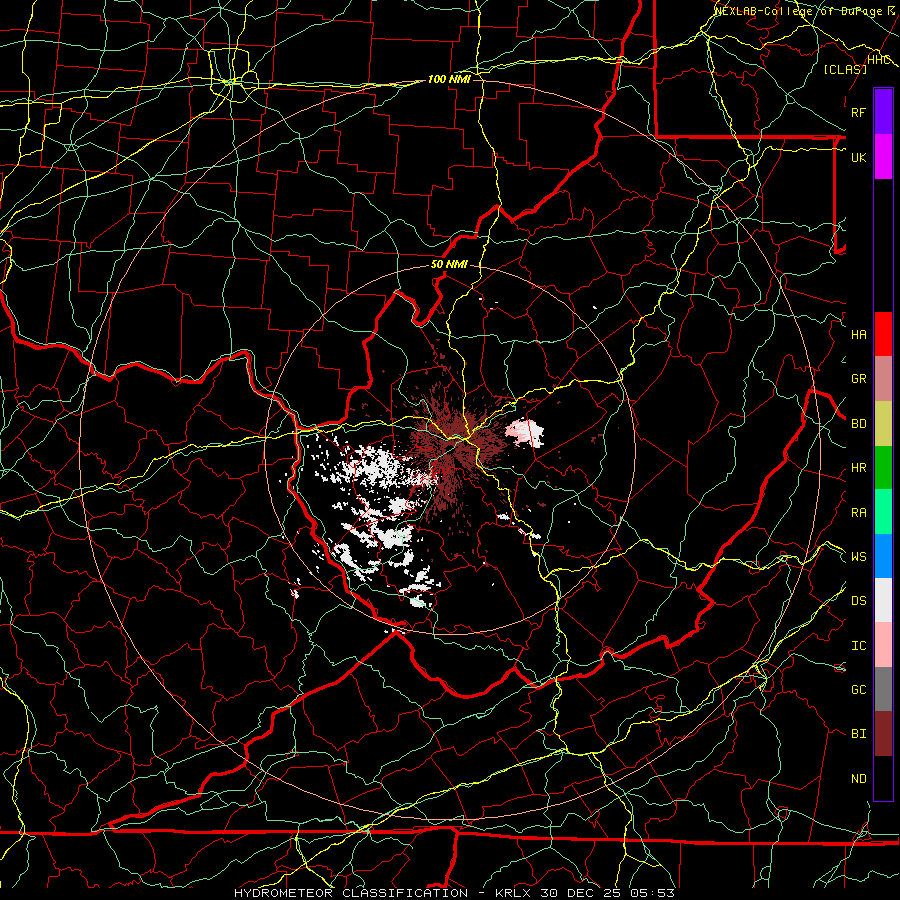900x900 pixels.
Task: Click the HR legend label
Action: coord(859,468)
